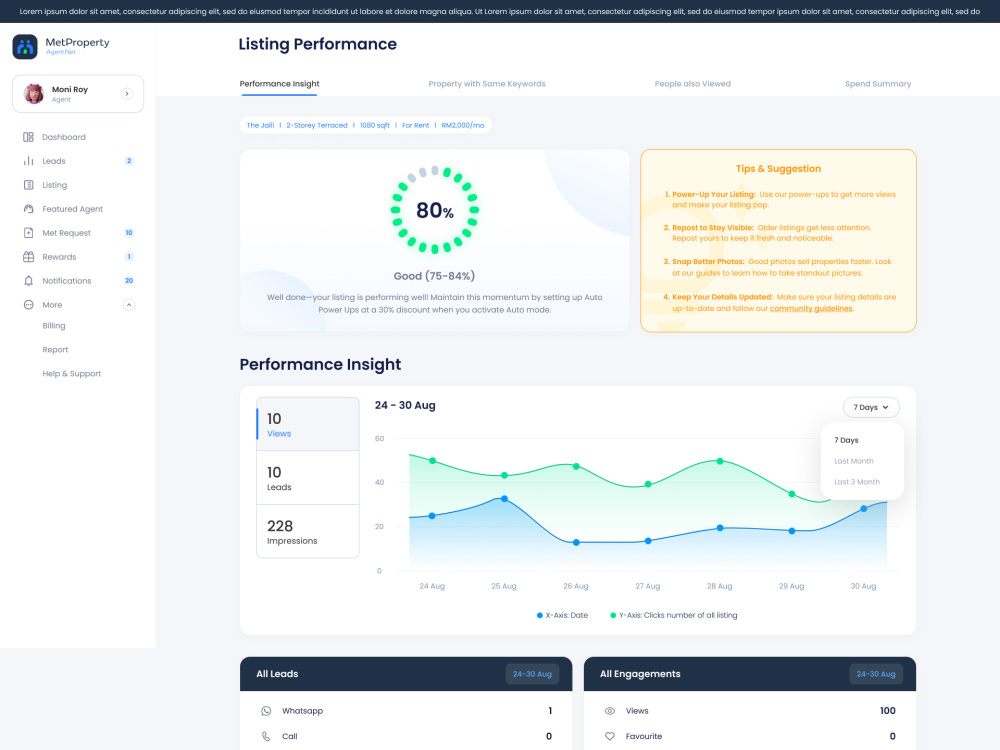Select the Leads bar chart icon
This screenshot has width=1000, height=750.
[28, 161]
